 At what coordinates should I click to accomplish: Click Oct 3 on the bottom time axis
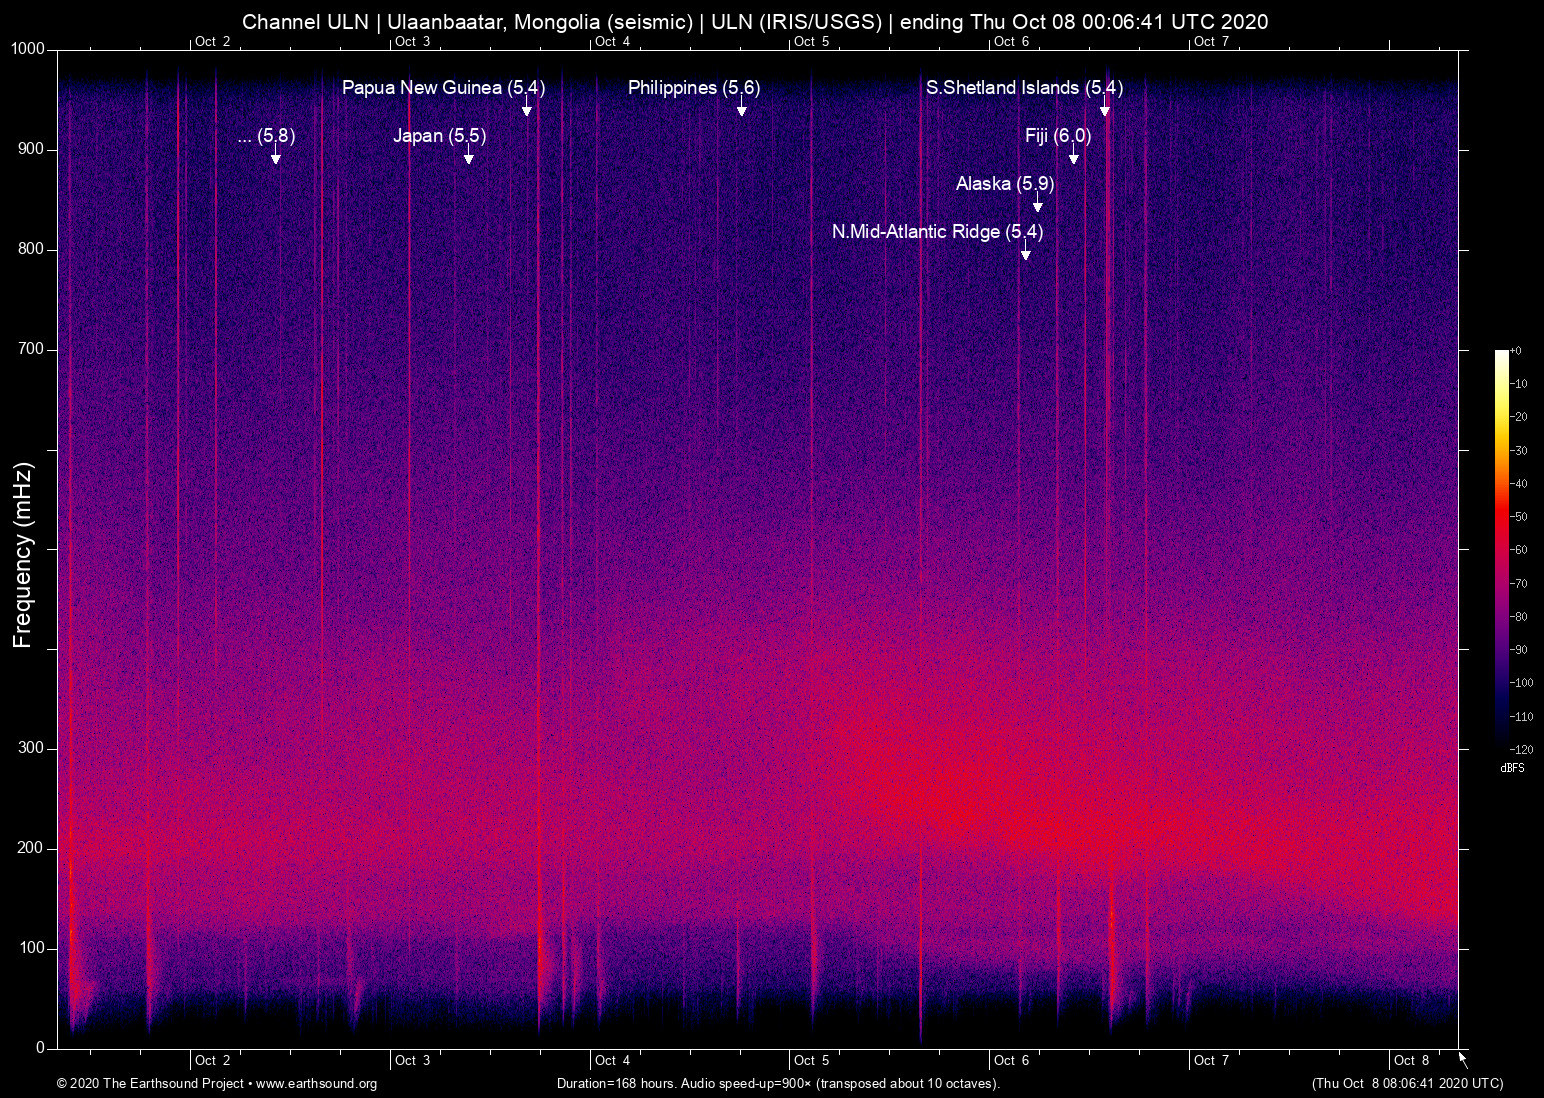(413, 1060)
